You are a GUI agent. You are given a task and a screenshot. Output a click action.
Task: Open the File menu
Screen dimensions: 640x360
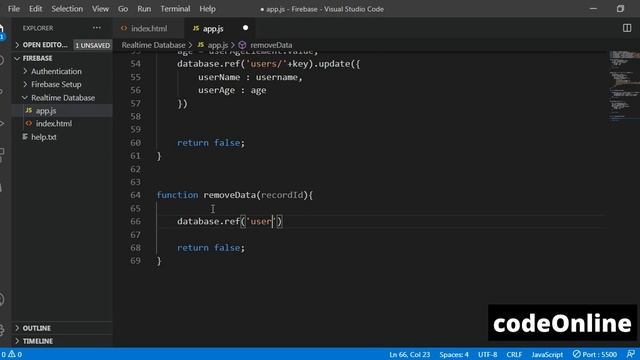(x=13, y=9)
